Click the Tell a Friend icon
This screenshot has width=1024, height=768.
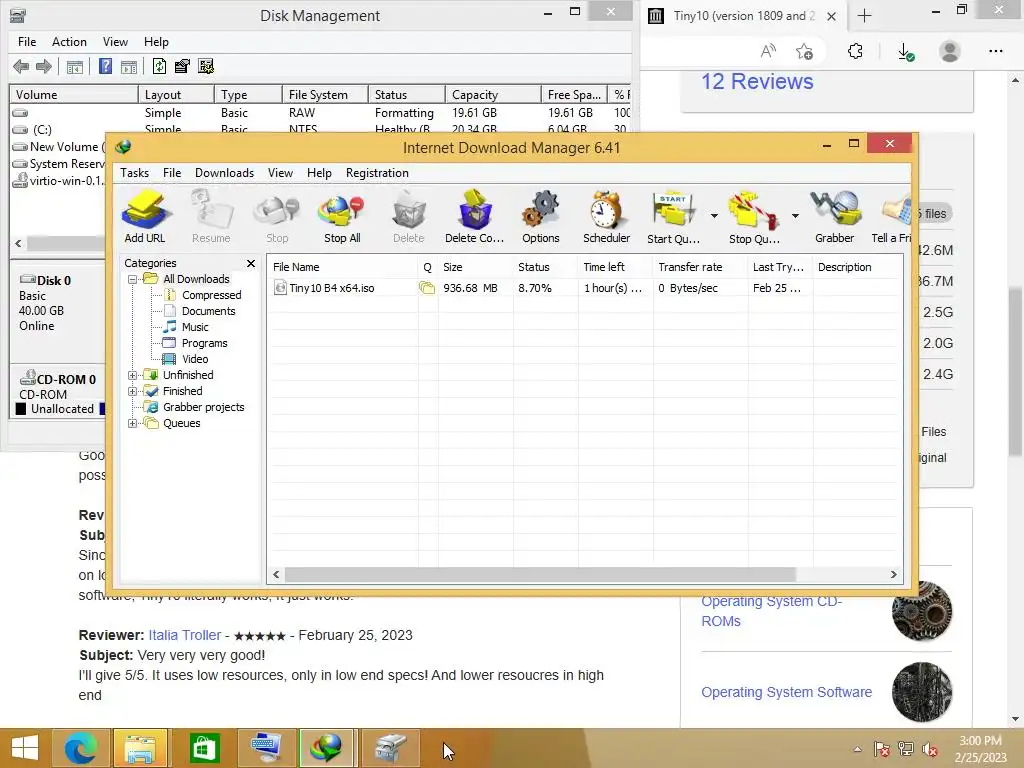tap(892, 217)
